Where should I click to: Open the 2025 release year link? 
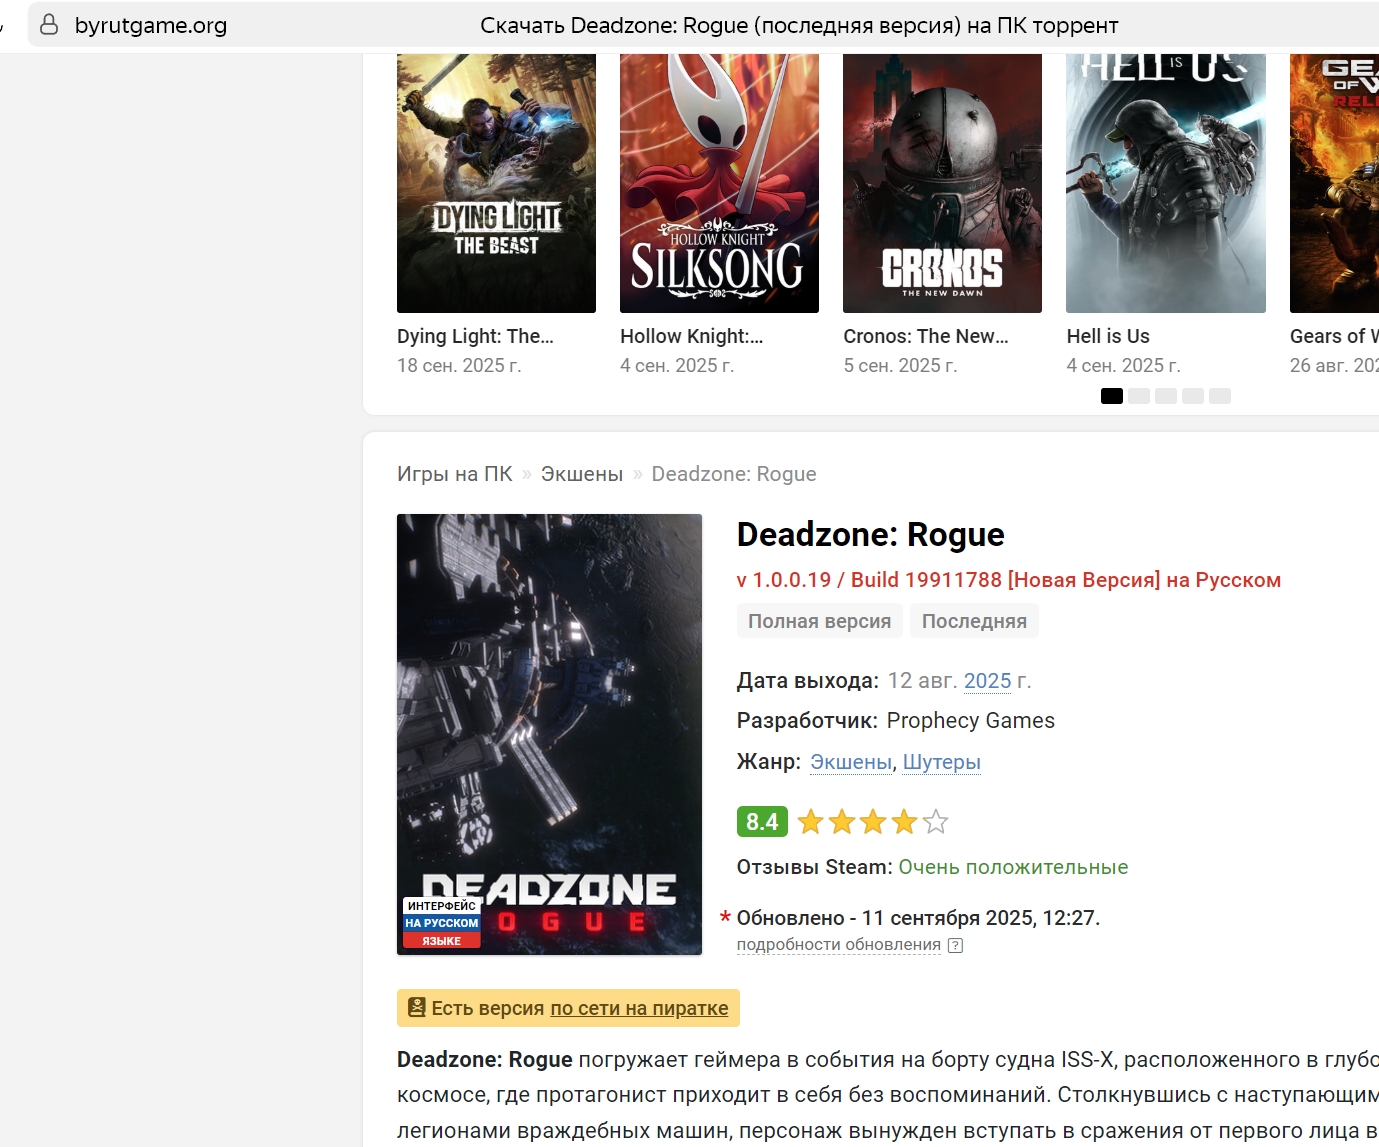coord(988,681)
